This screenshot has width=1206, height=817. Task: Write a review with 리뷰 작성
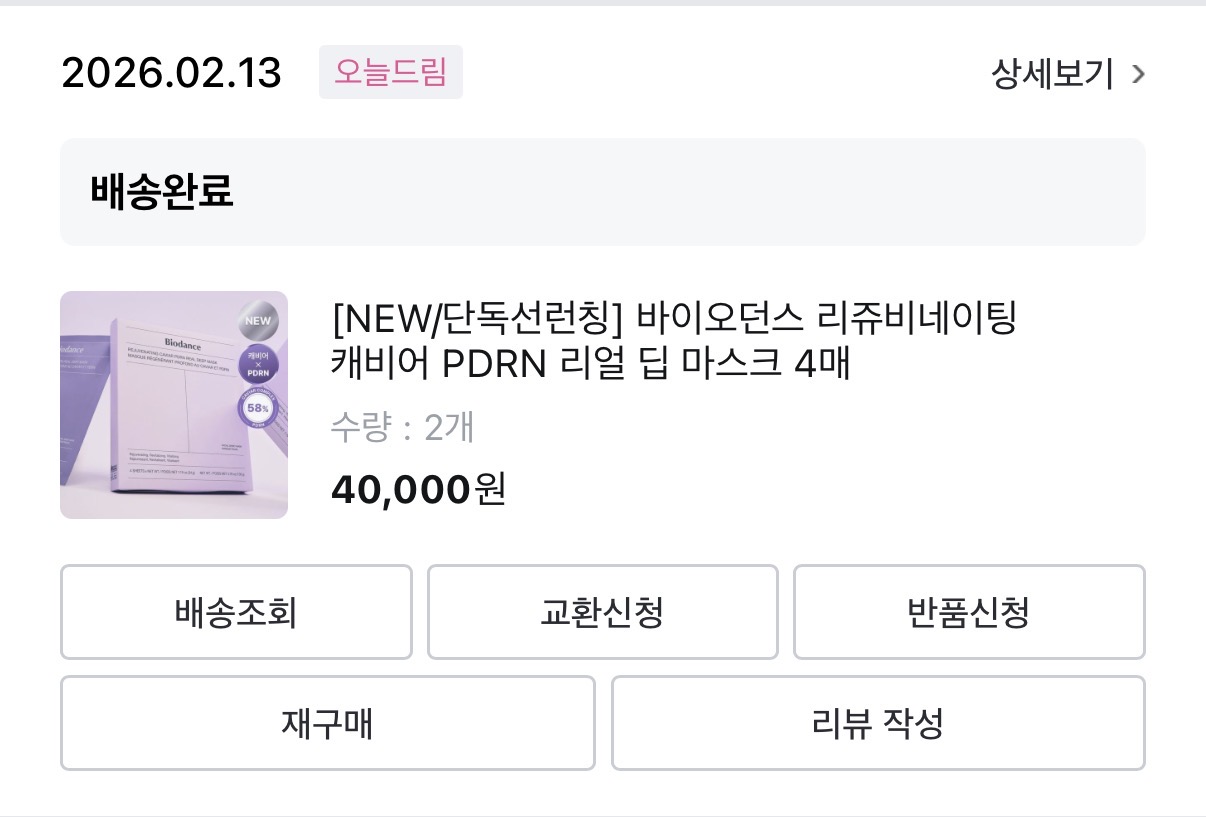tap(877, 723)
